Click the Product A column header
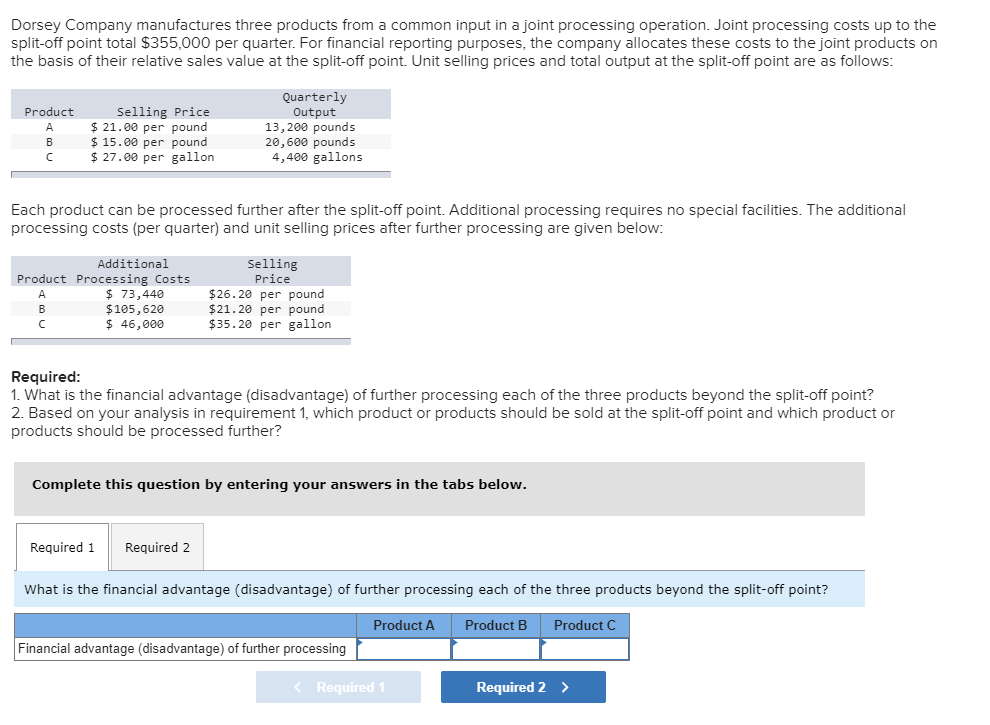 [x=404, y=625]
